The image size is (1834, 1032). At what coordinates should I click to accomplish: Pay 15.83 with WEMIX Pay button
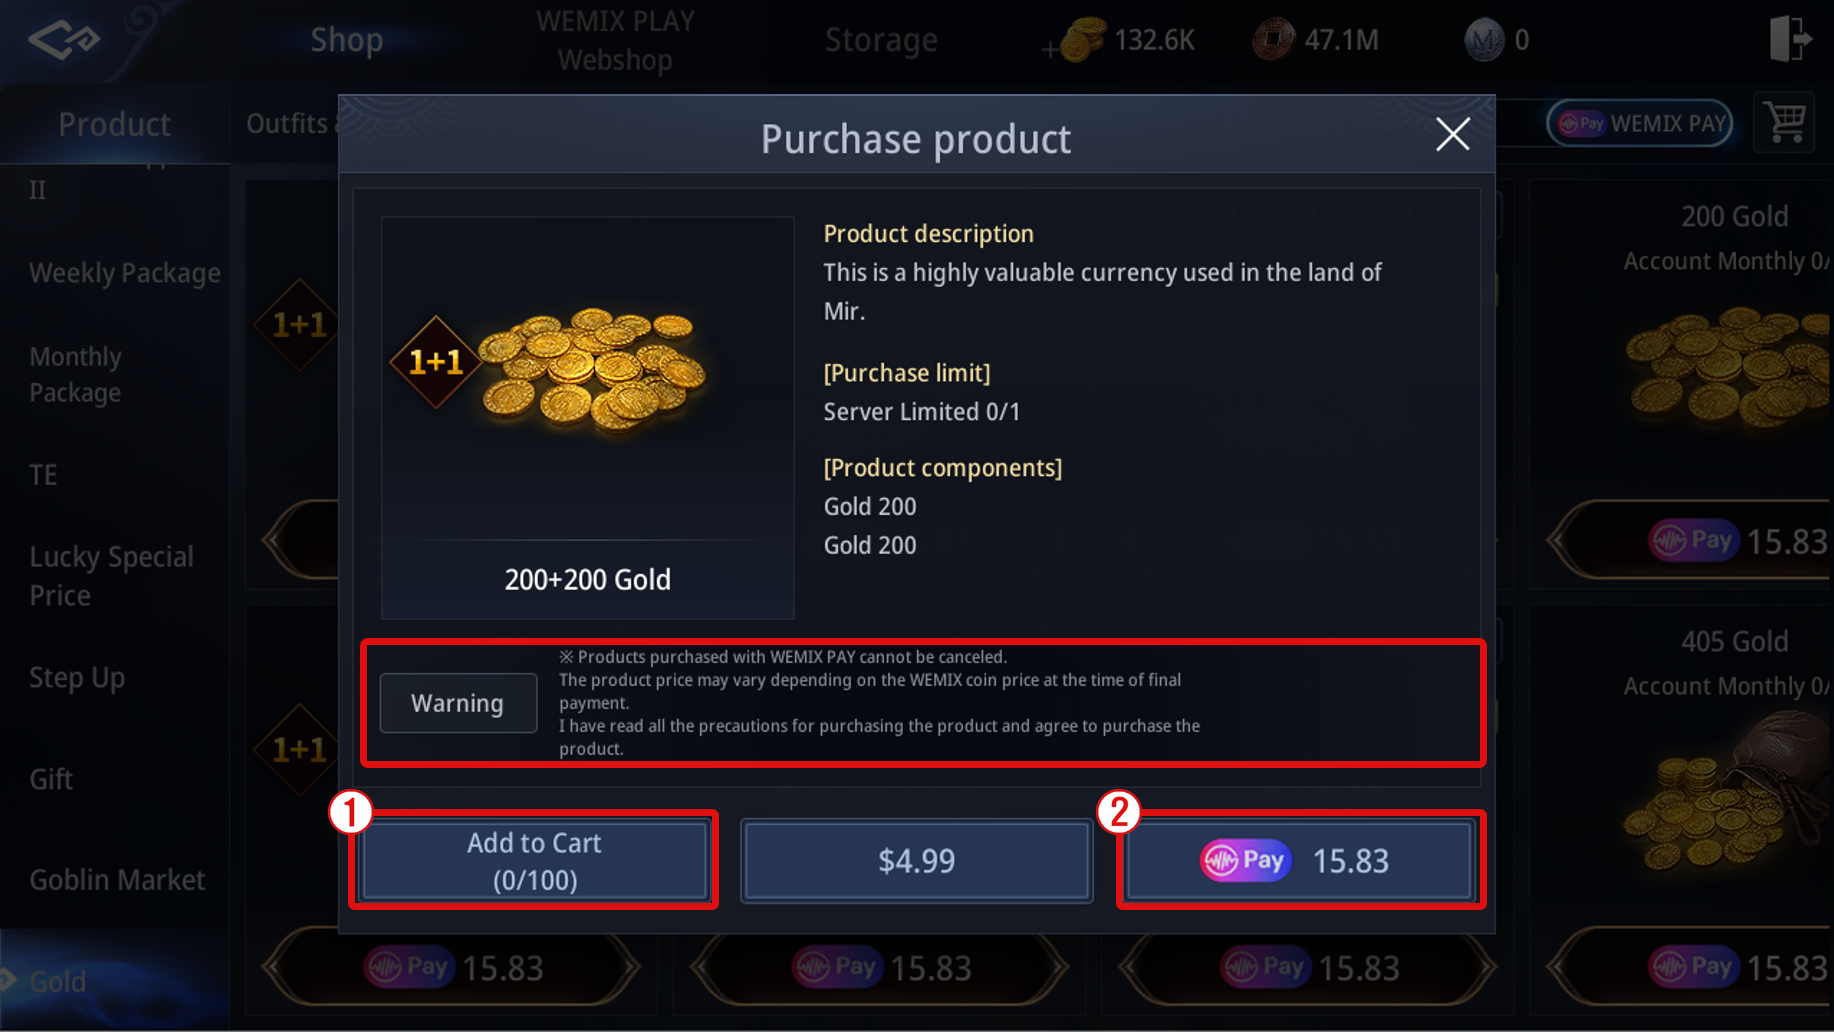pos(1299,861)
